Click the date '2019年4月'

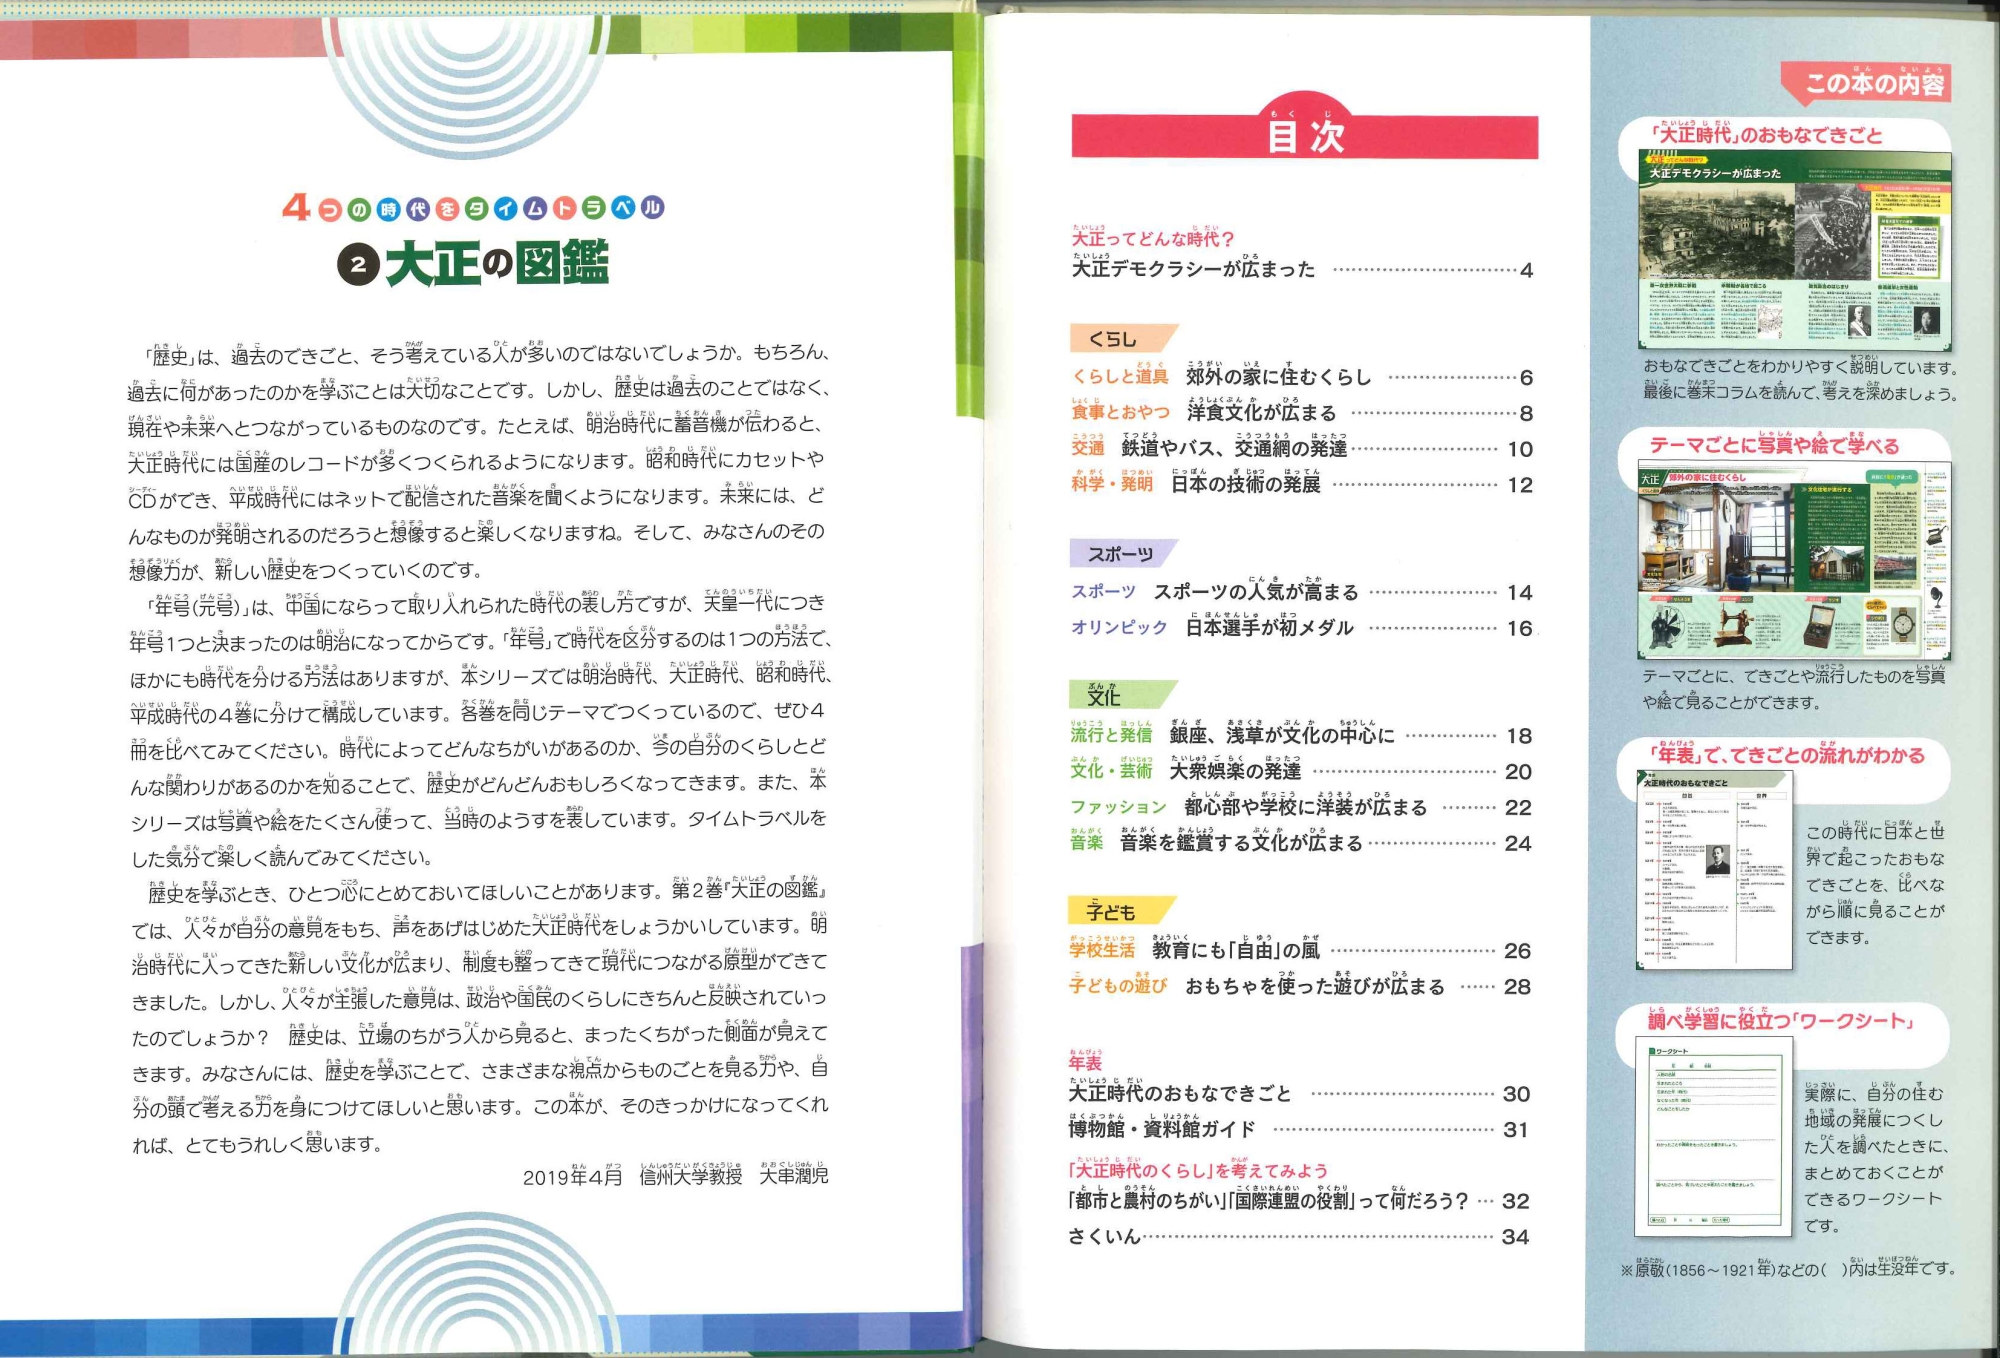pyautogui.click(x=572, y=1176)
